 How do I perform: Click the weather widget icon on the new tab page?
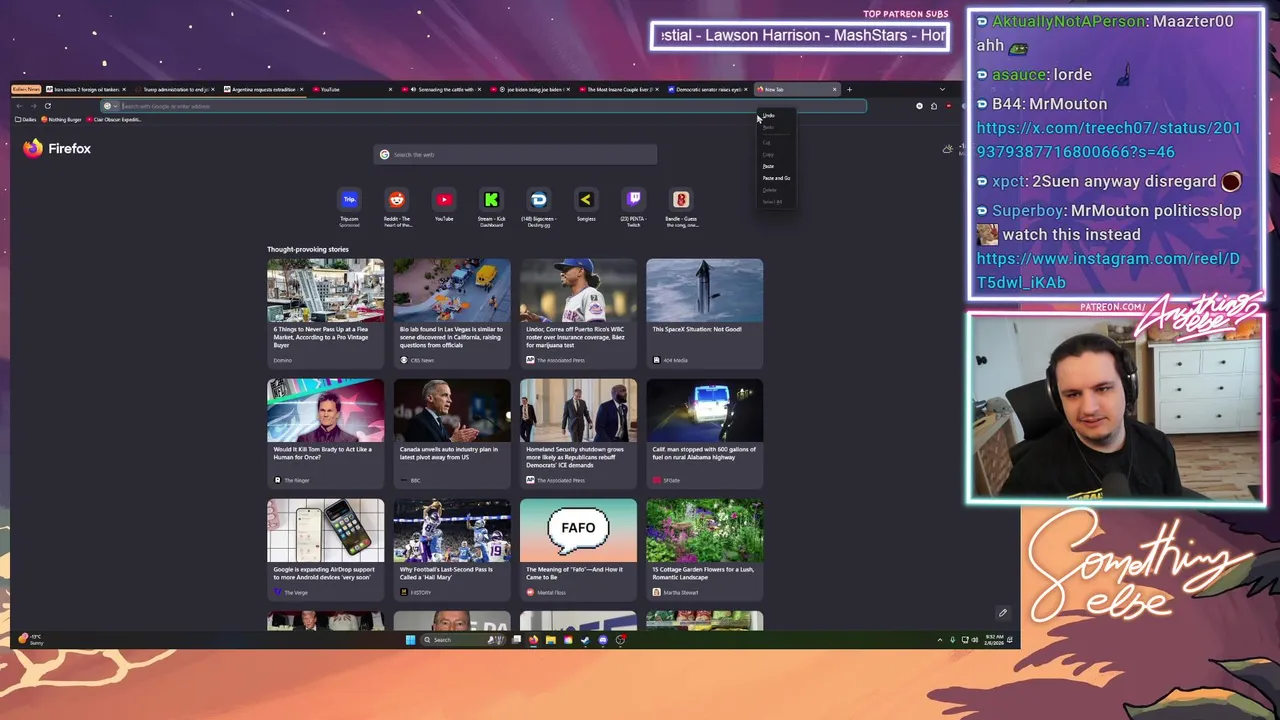coord(948,149)
